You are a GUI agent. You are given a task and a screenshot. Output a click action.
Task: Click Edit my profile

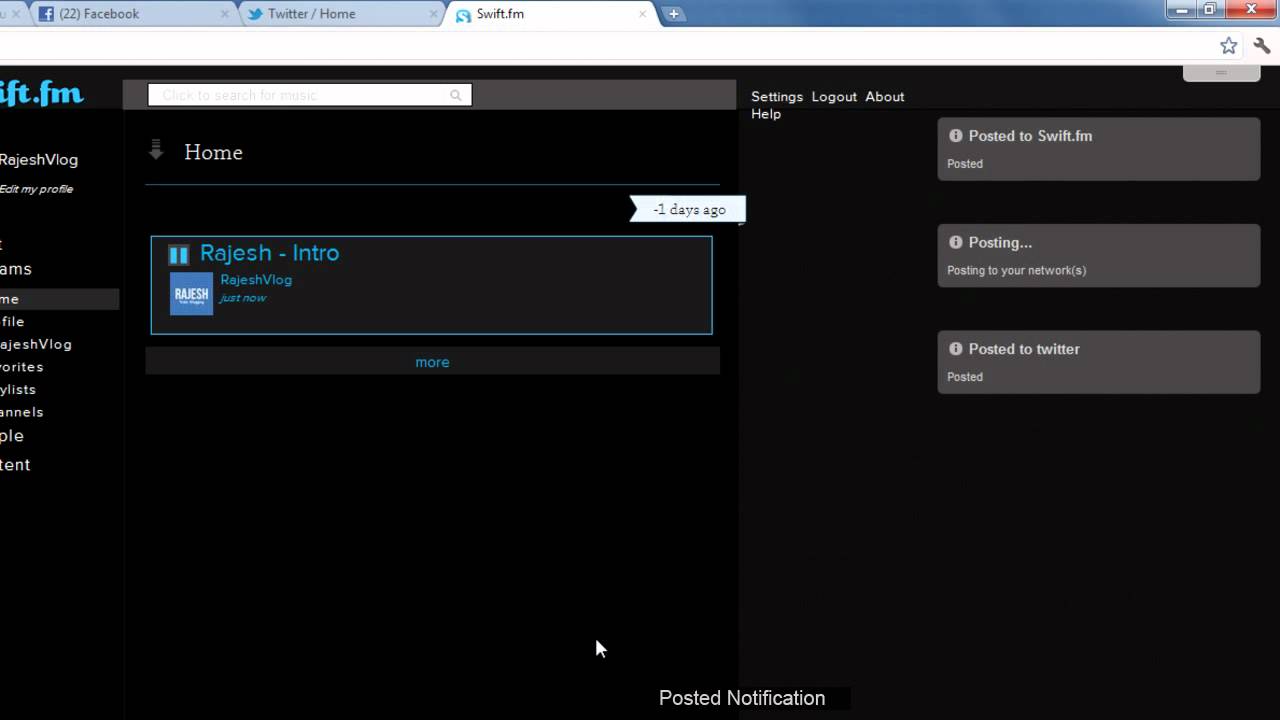click(36, 189)
